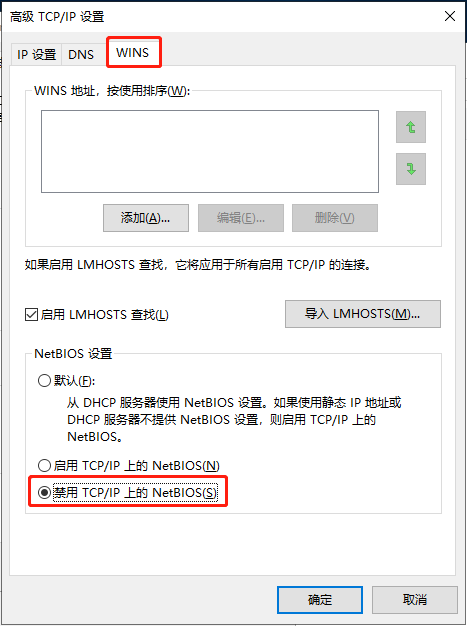This screenshot has height=626, width=467.
Task: Click the 添加(A)... button
Action: pos(146,218)
